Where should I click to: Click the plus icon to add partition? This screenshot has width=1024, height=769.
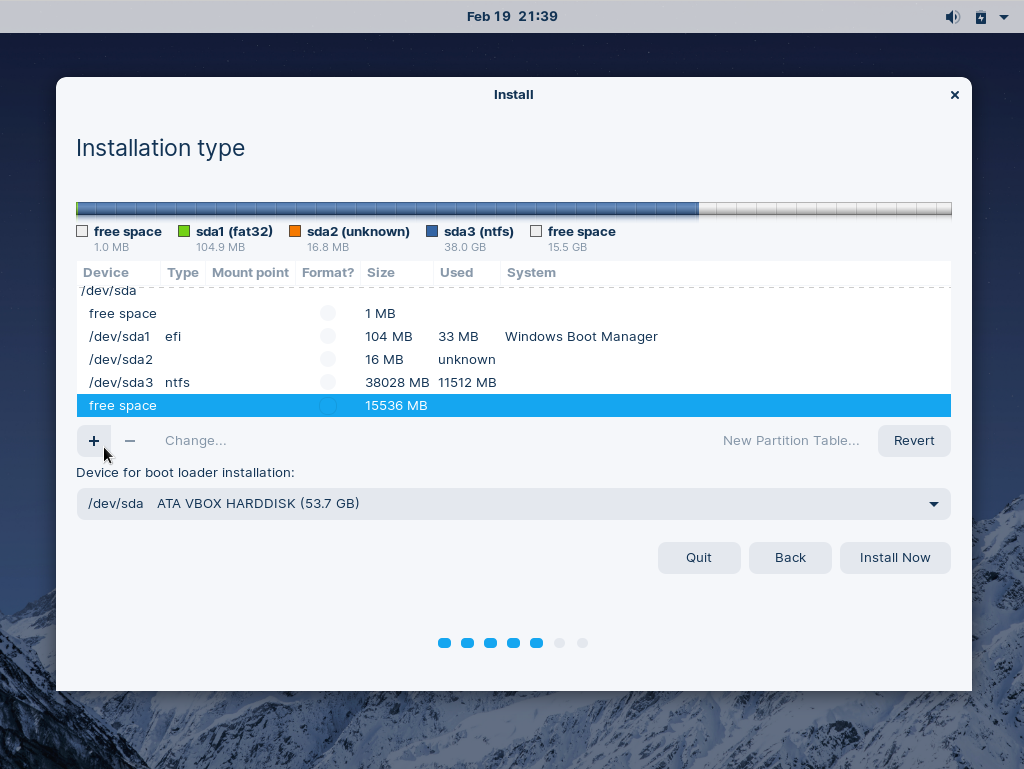(94, 441)
